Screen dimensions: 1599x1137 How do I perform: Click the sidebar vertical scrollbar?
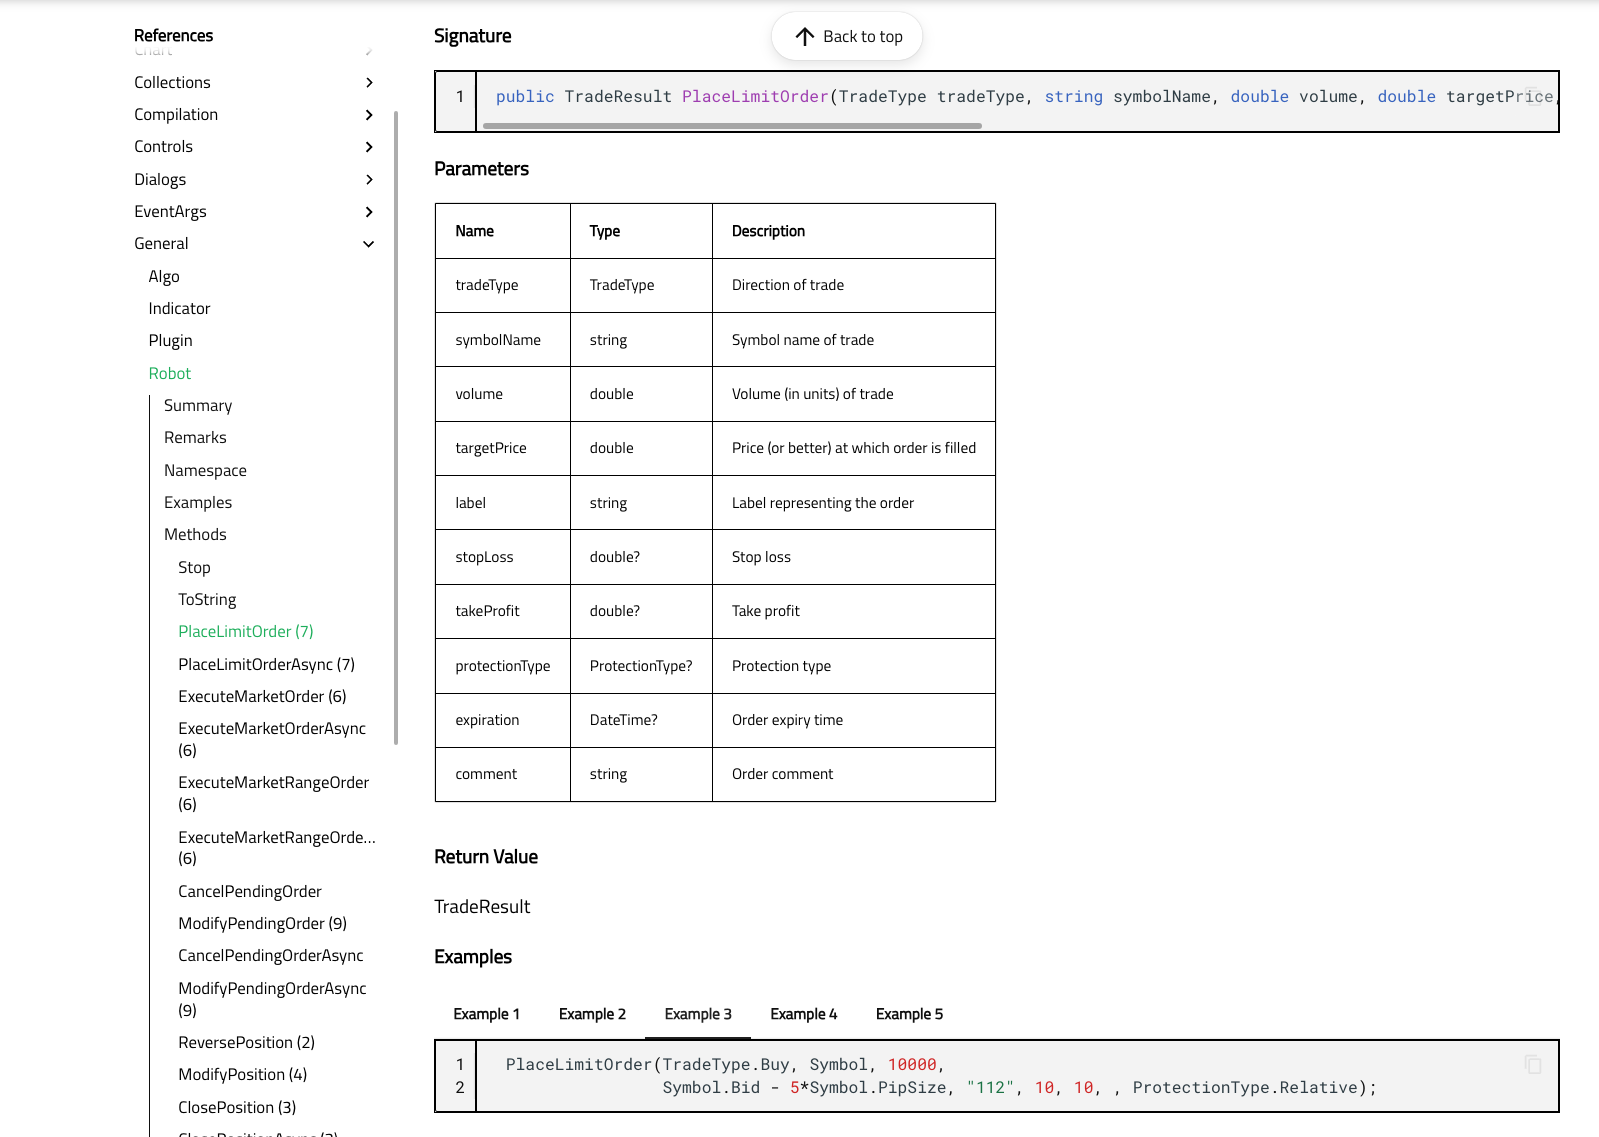pos(396,428)
